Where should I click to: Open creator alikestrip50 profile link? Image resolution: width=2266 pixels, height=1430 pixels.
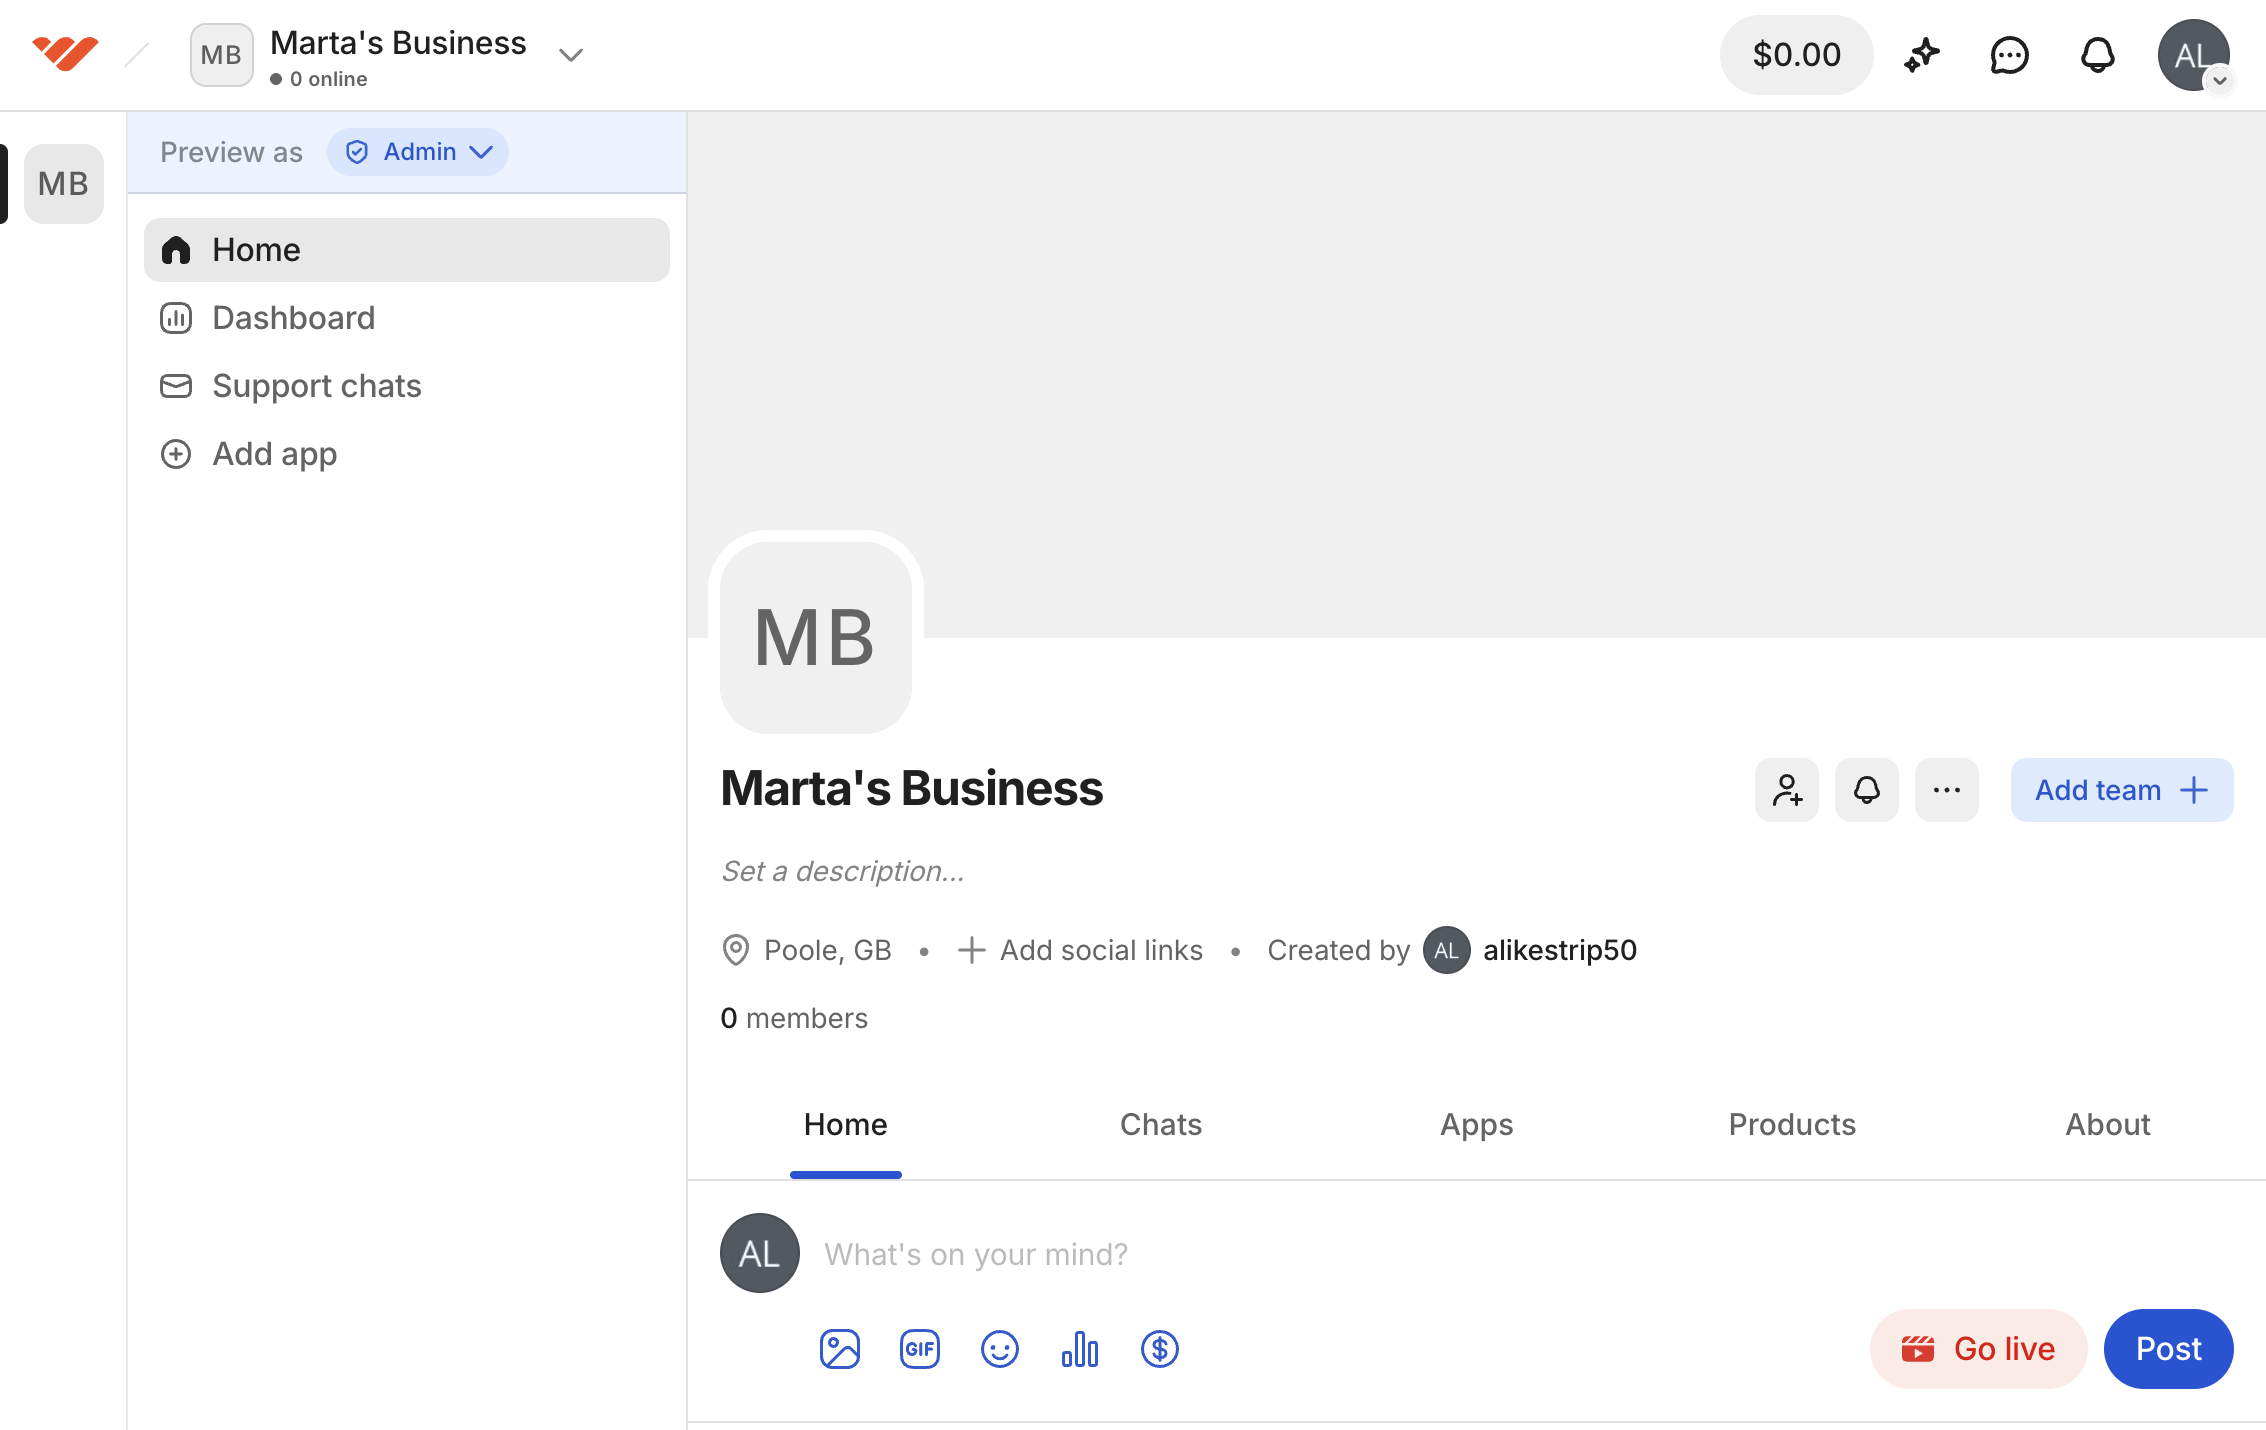[x=1560, y=950]
